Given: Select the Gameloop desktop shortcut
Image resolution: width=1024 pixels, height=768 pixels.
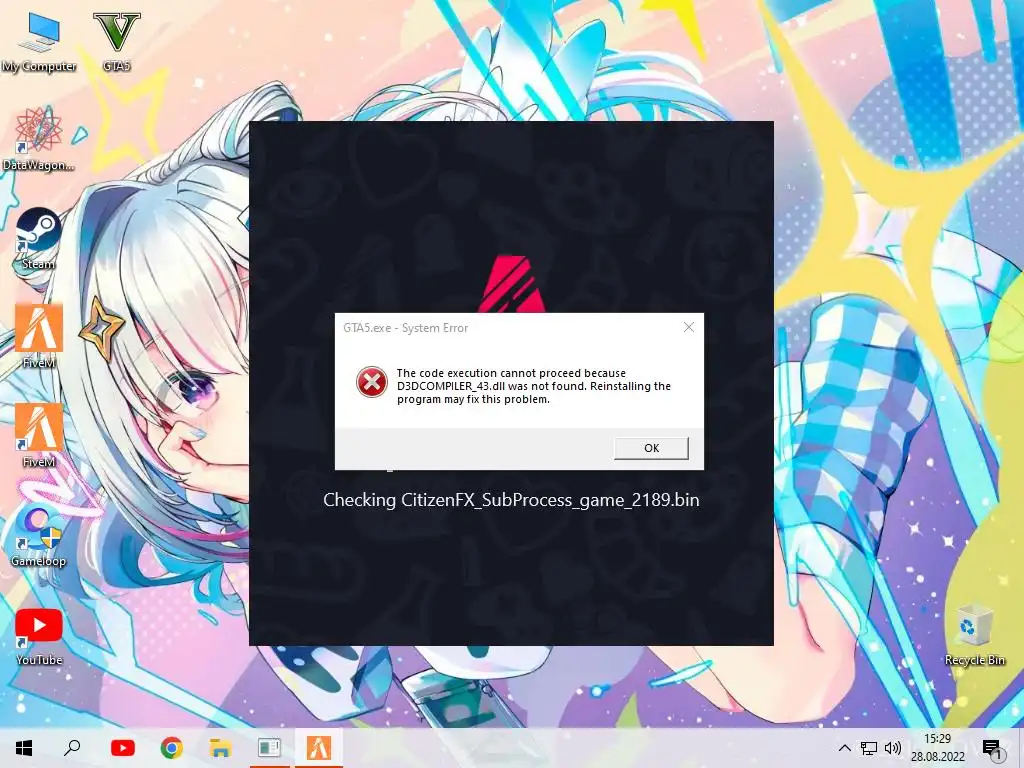Looking at the screenshot, I should tap(39, 536).
